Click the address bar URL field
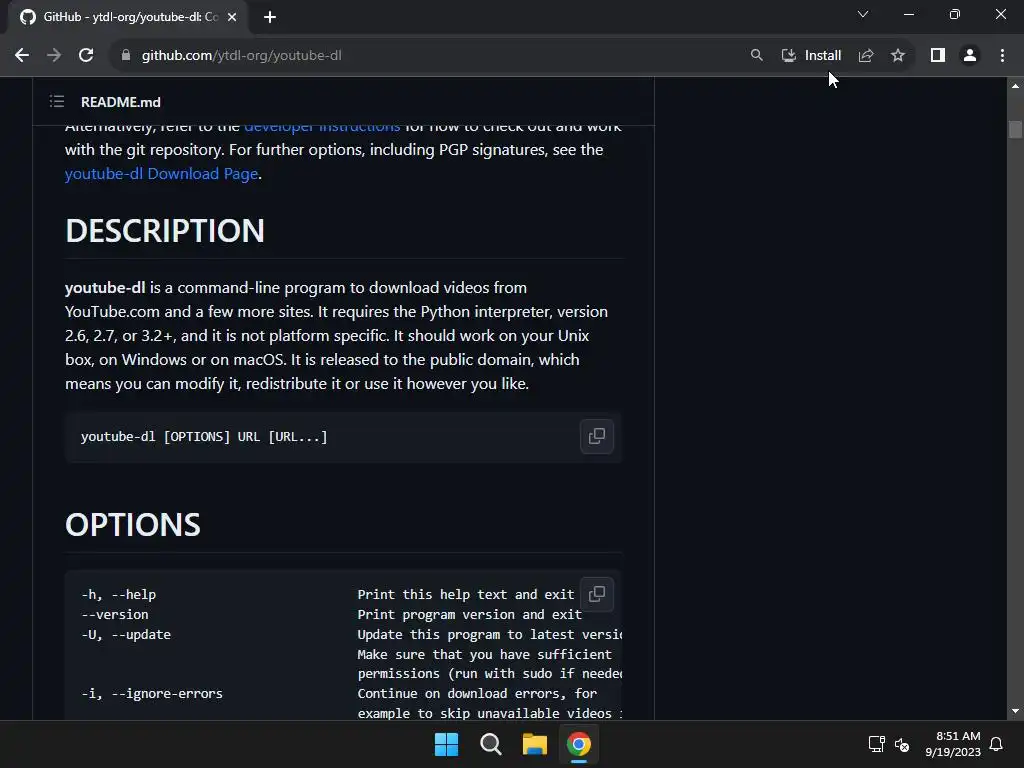The width and height of the screenshot is (1024, 768). pyautogui.click(x=431, y=56)
